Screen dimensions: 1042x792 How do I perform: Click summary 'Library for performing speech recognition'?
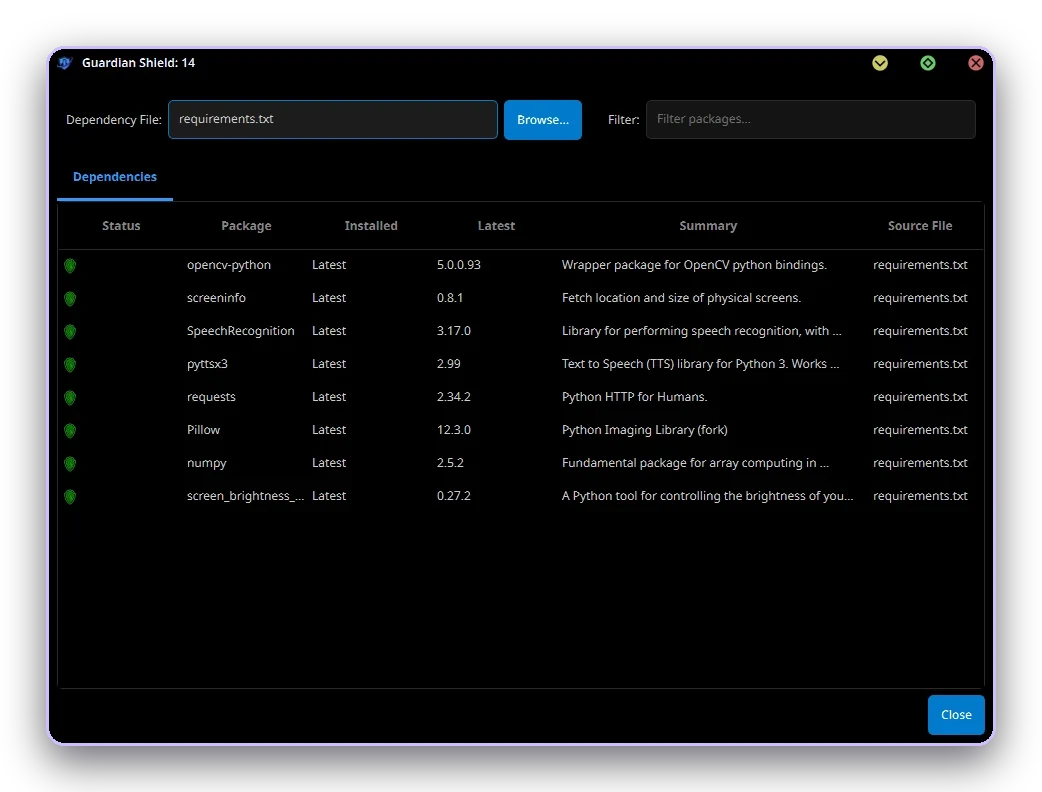coord(702,331)
